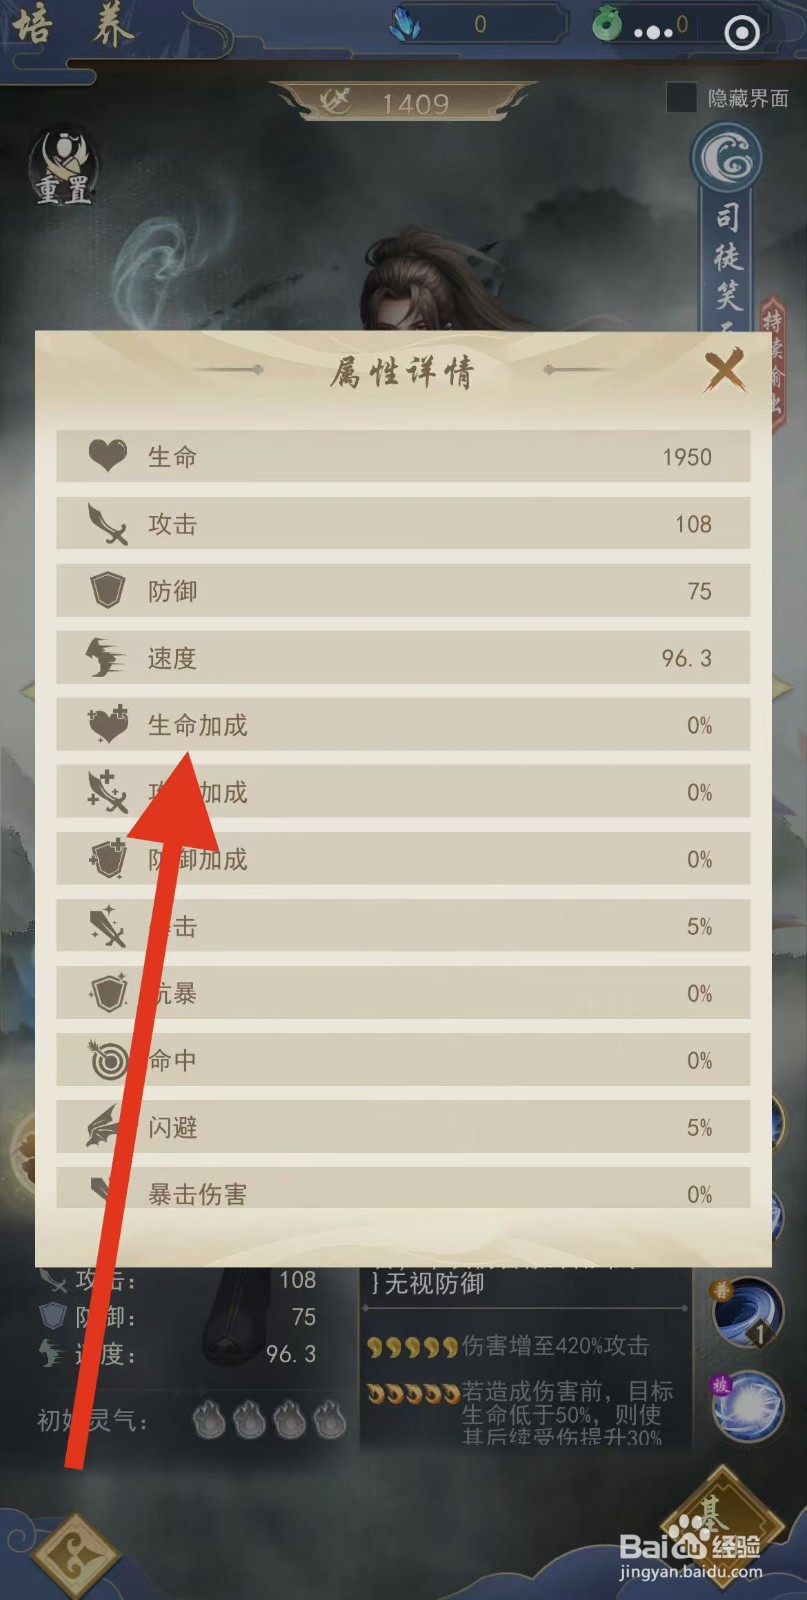Image resolution: width=807 pixels, height=1600 pixels.
Task: Open the glowing white orb skill thumbnail
Action: (746, 1407)
